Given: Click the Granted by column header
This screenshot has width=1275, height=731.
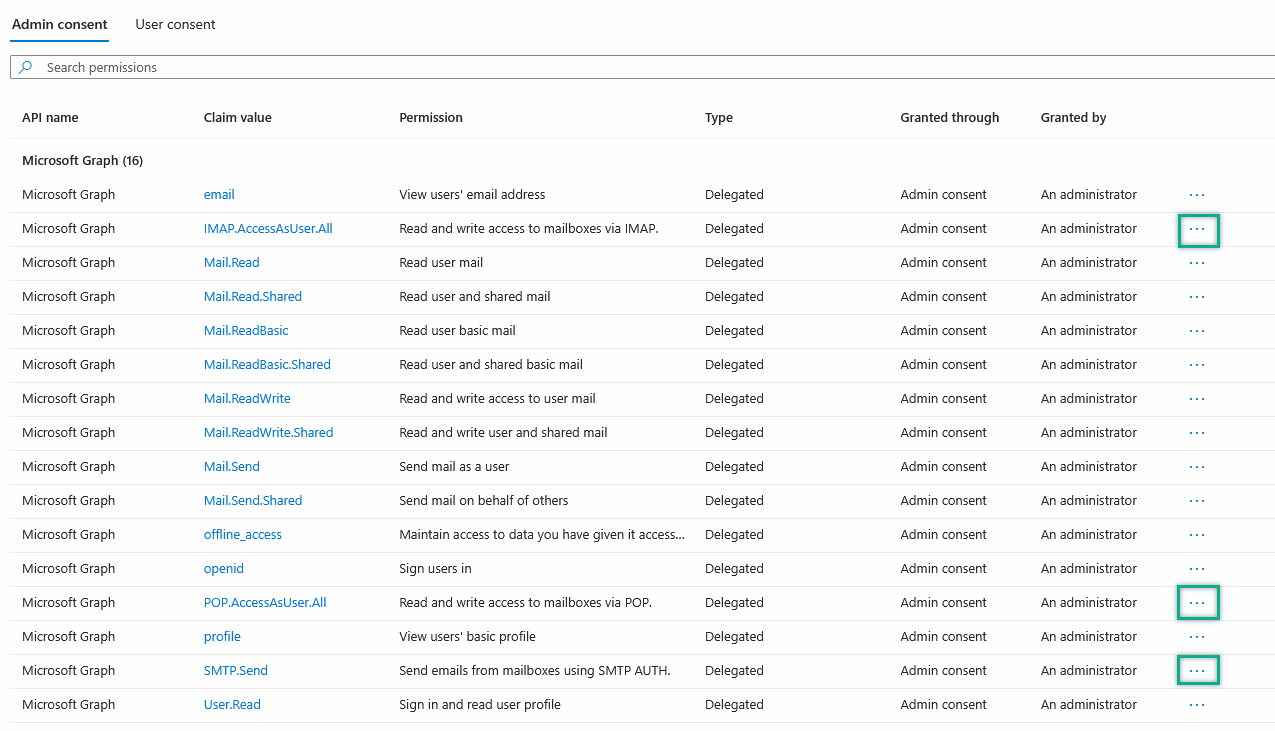Looking at the screenshot, I should pos(1073,117).
